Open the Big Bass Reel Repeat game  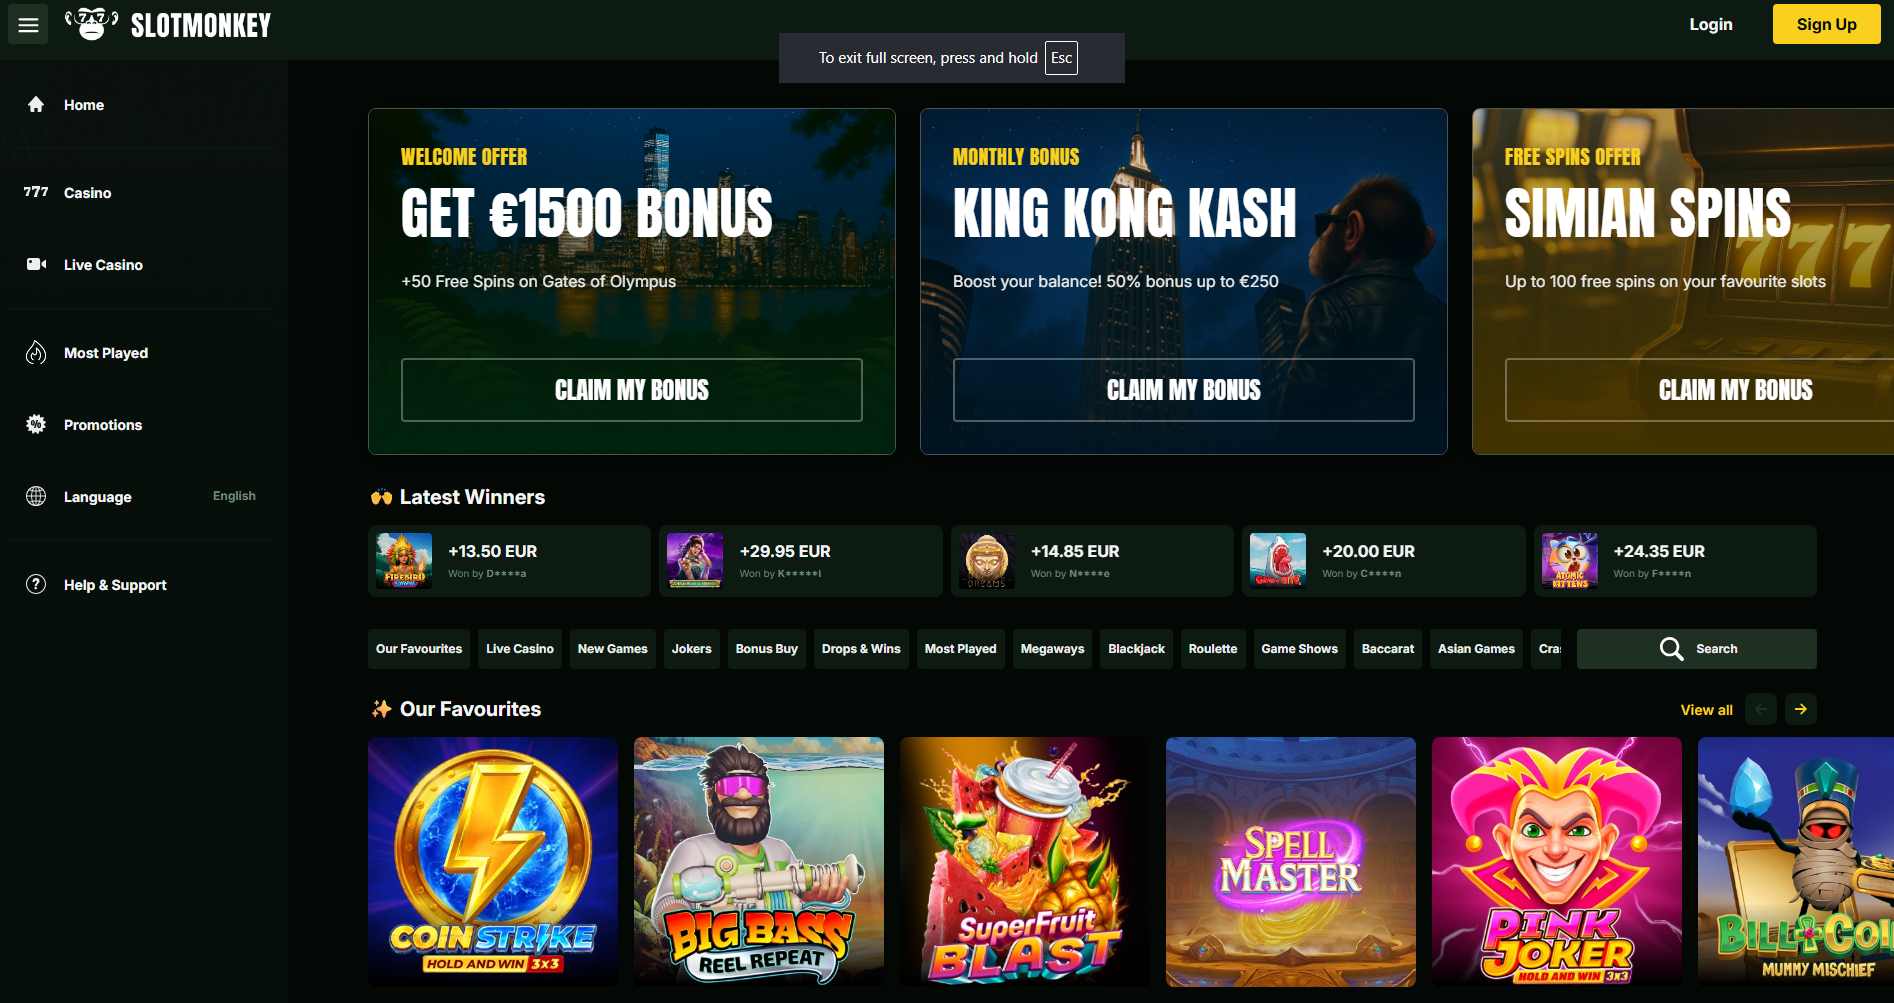point(759,862)
